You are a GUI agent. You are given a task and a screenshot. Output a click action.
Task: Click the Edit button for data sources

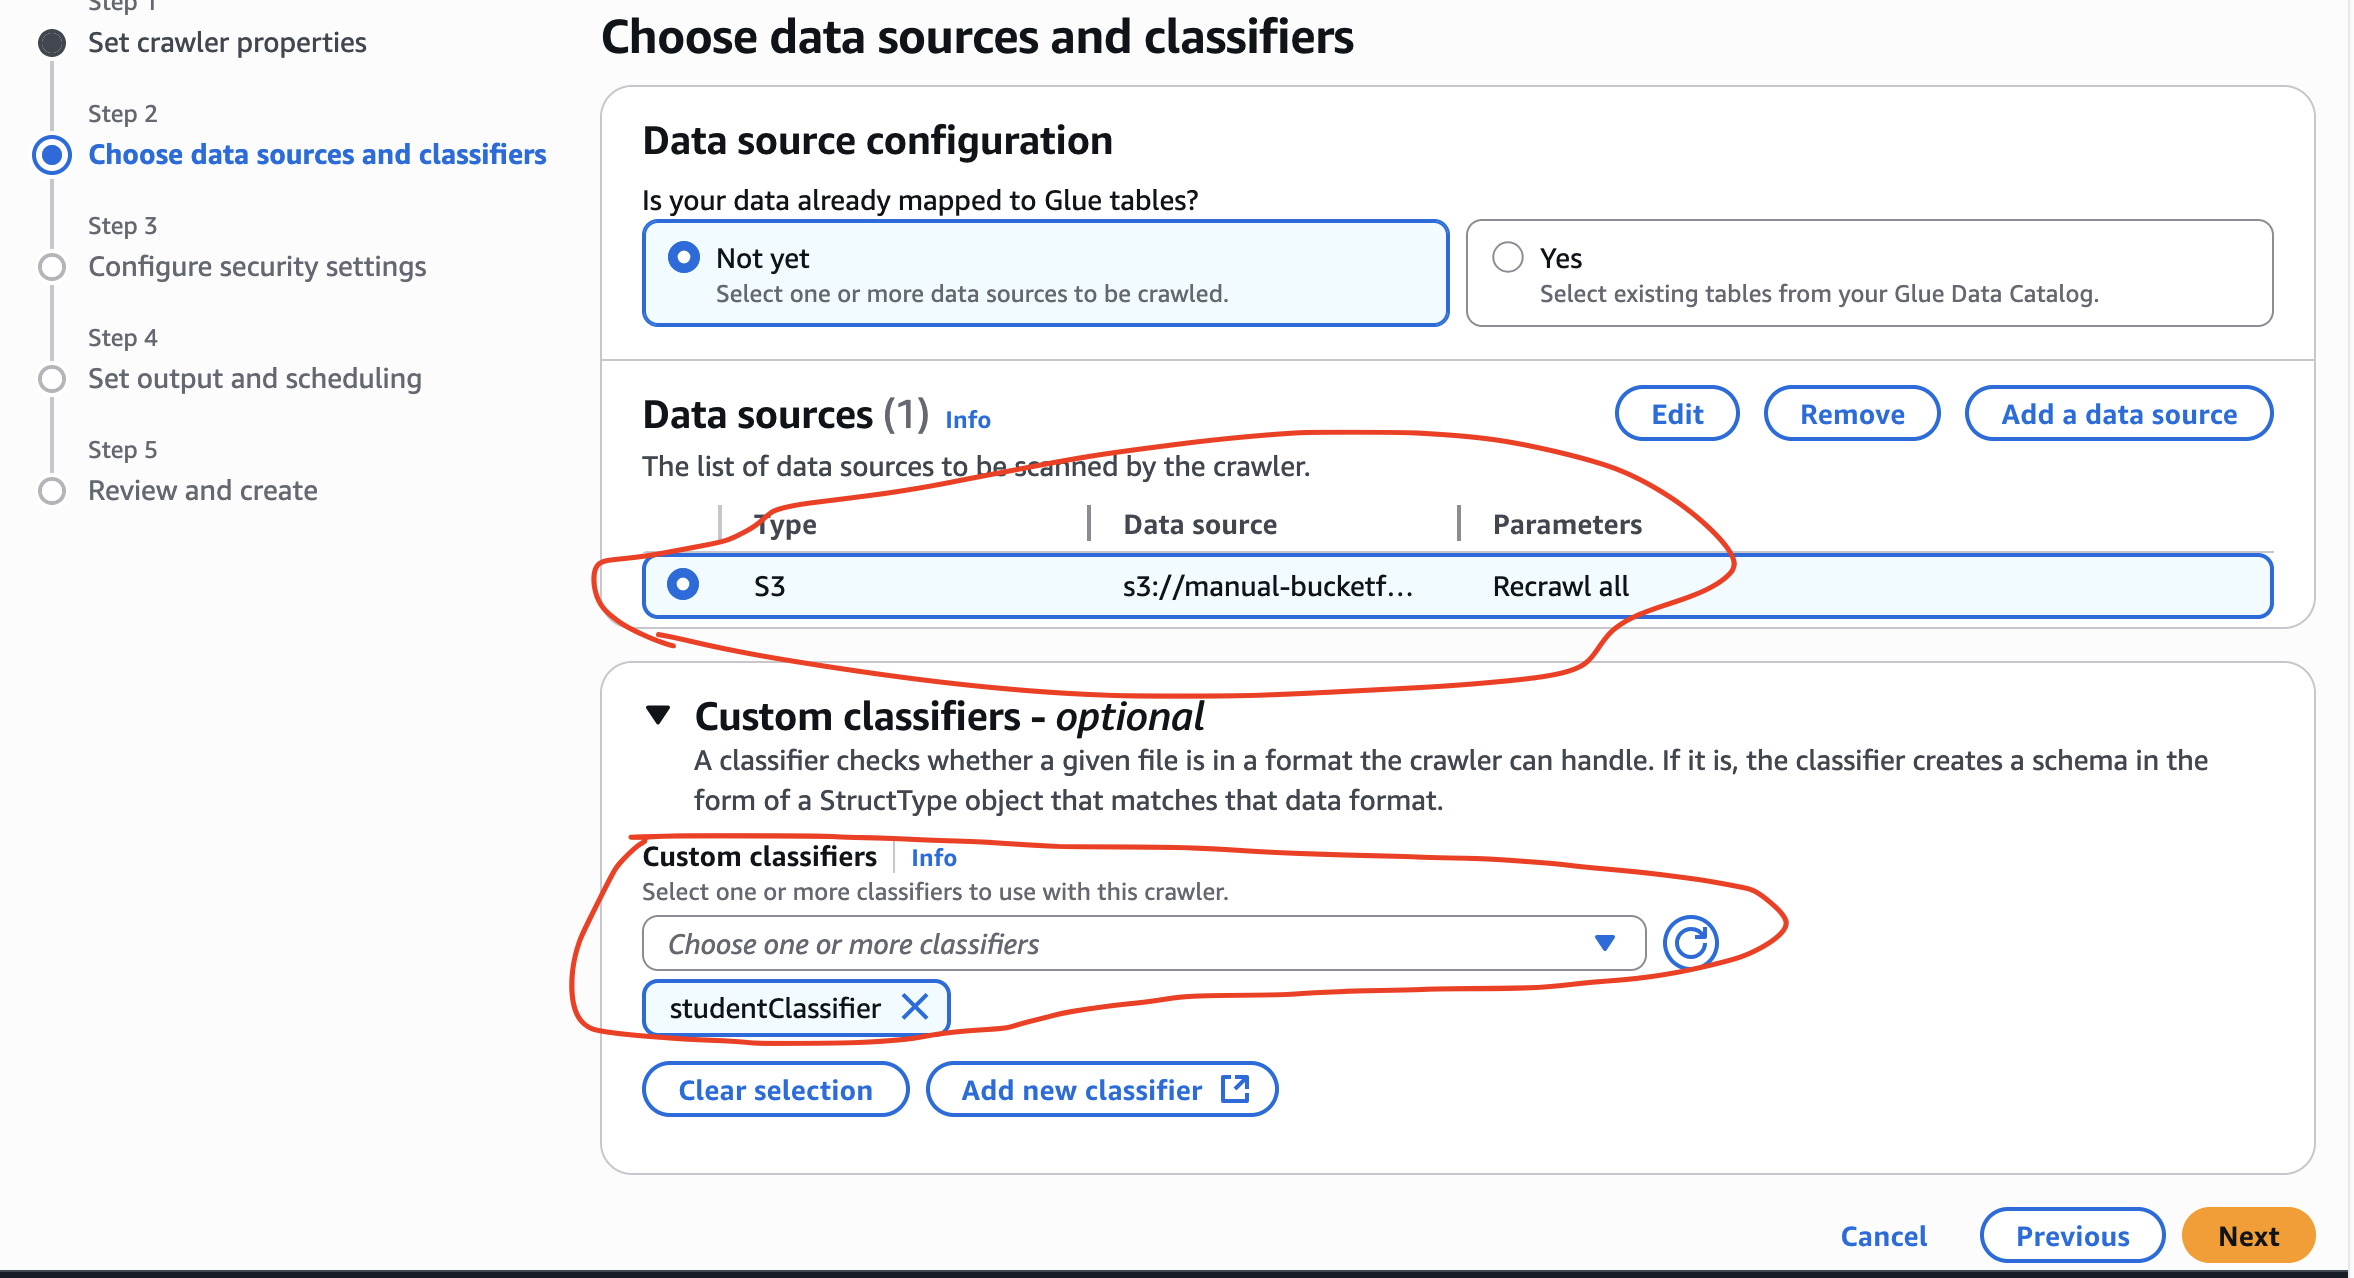pos(1676,413)
